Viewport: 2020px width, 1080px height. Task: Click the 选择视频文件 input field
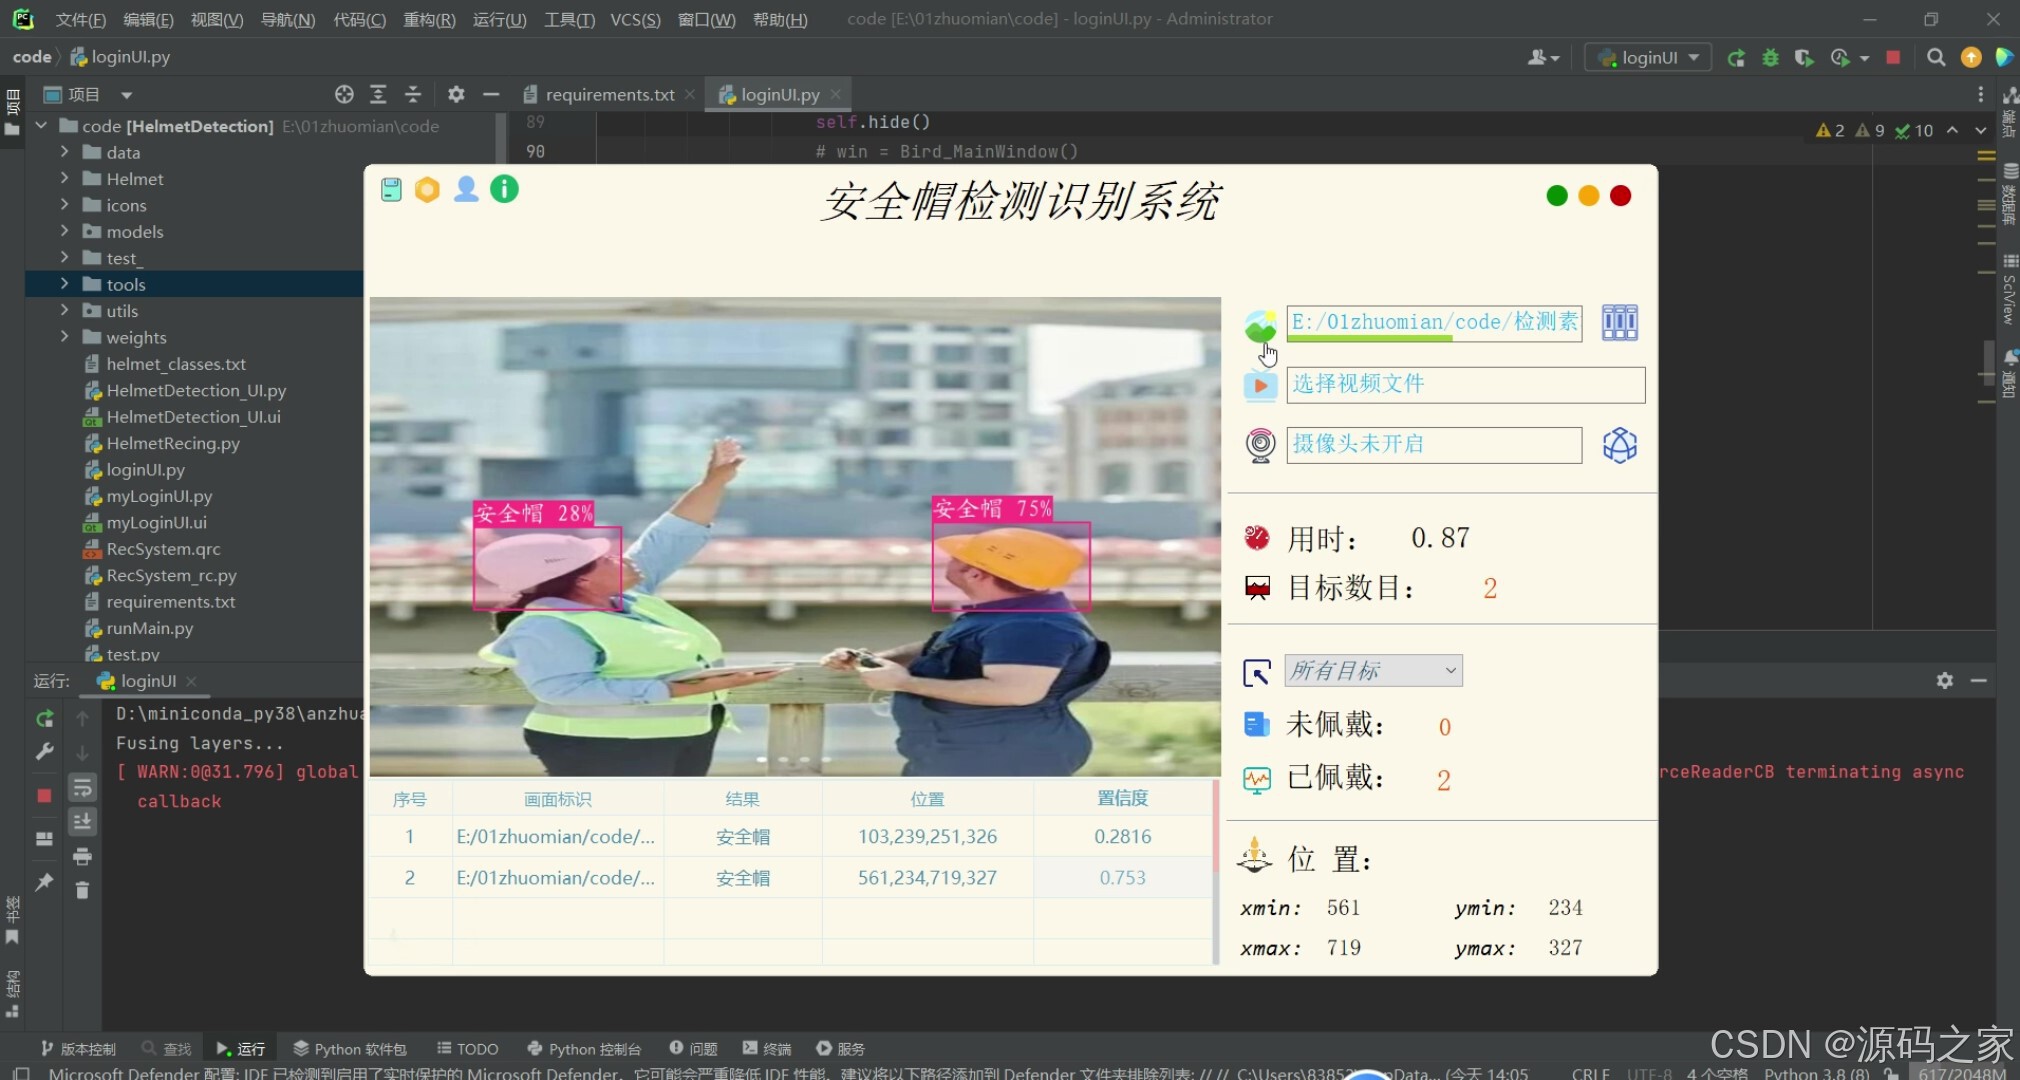point(1465,385)
